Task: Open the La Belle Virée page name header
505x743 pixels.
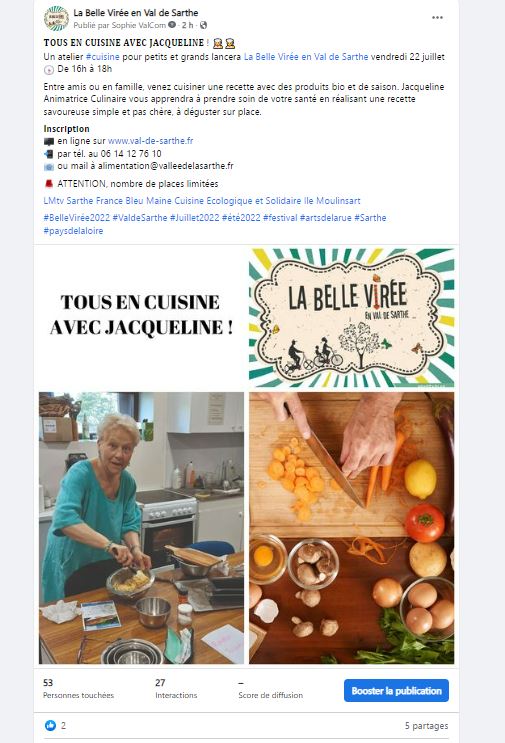Action: (135, 13)
